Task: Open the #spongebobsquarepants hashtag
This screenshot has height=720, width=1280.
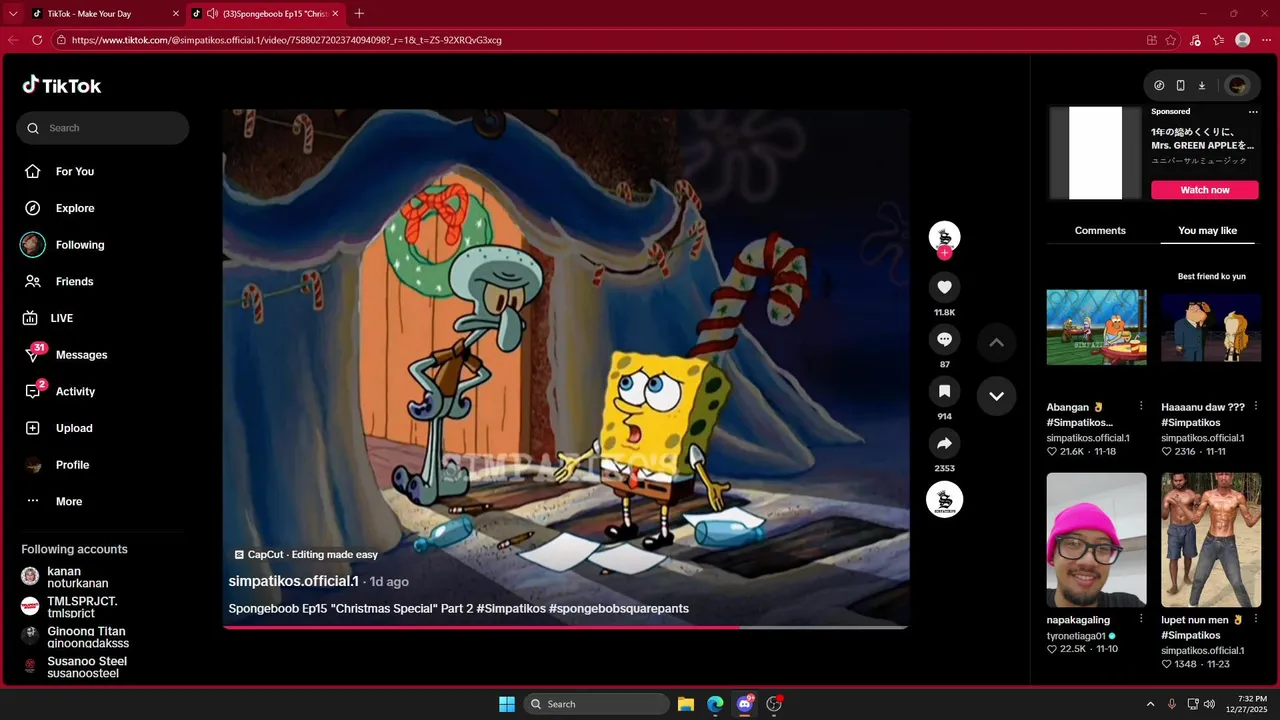Action: pyautogui.click(x=619, y=608)
